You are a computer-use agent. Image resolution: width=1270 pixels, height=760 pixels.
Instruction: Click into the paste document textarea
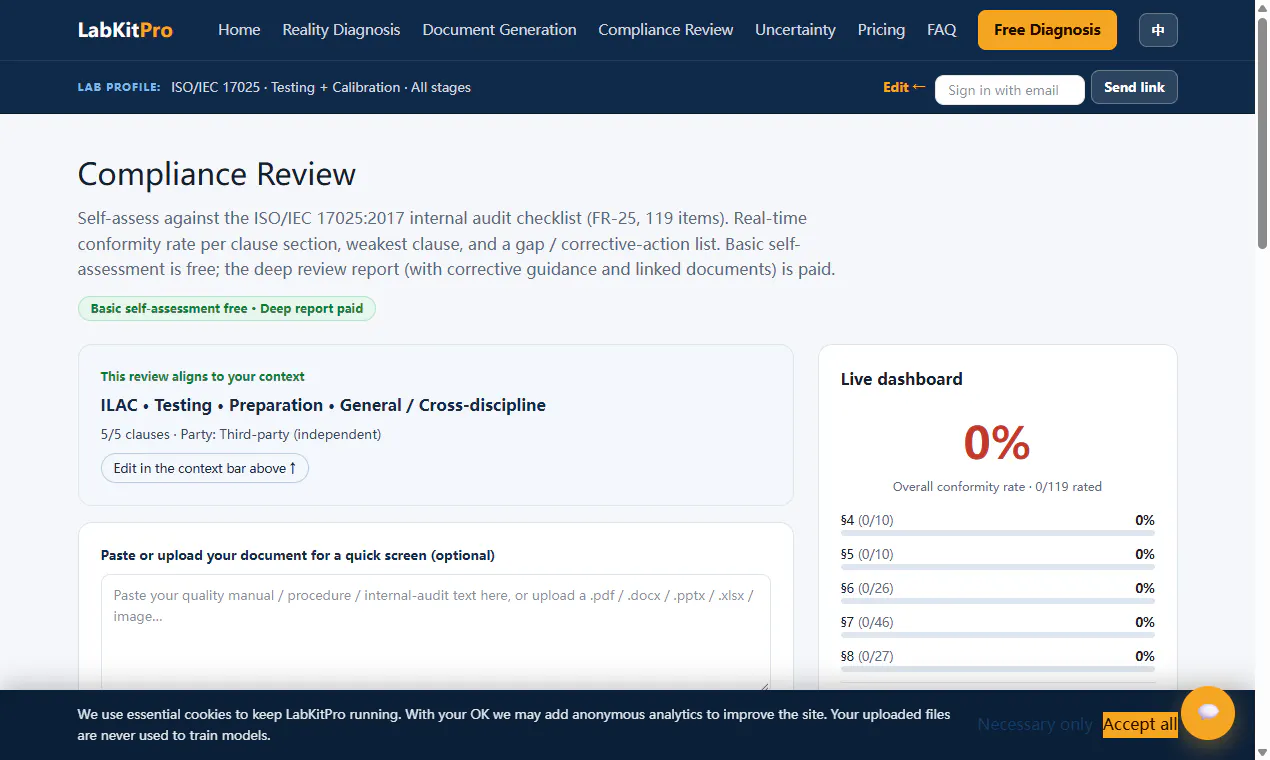(x=436, y=633)
